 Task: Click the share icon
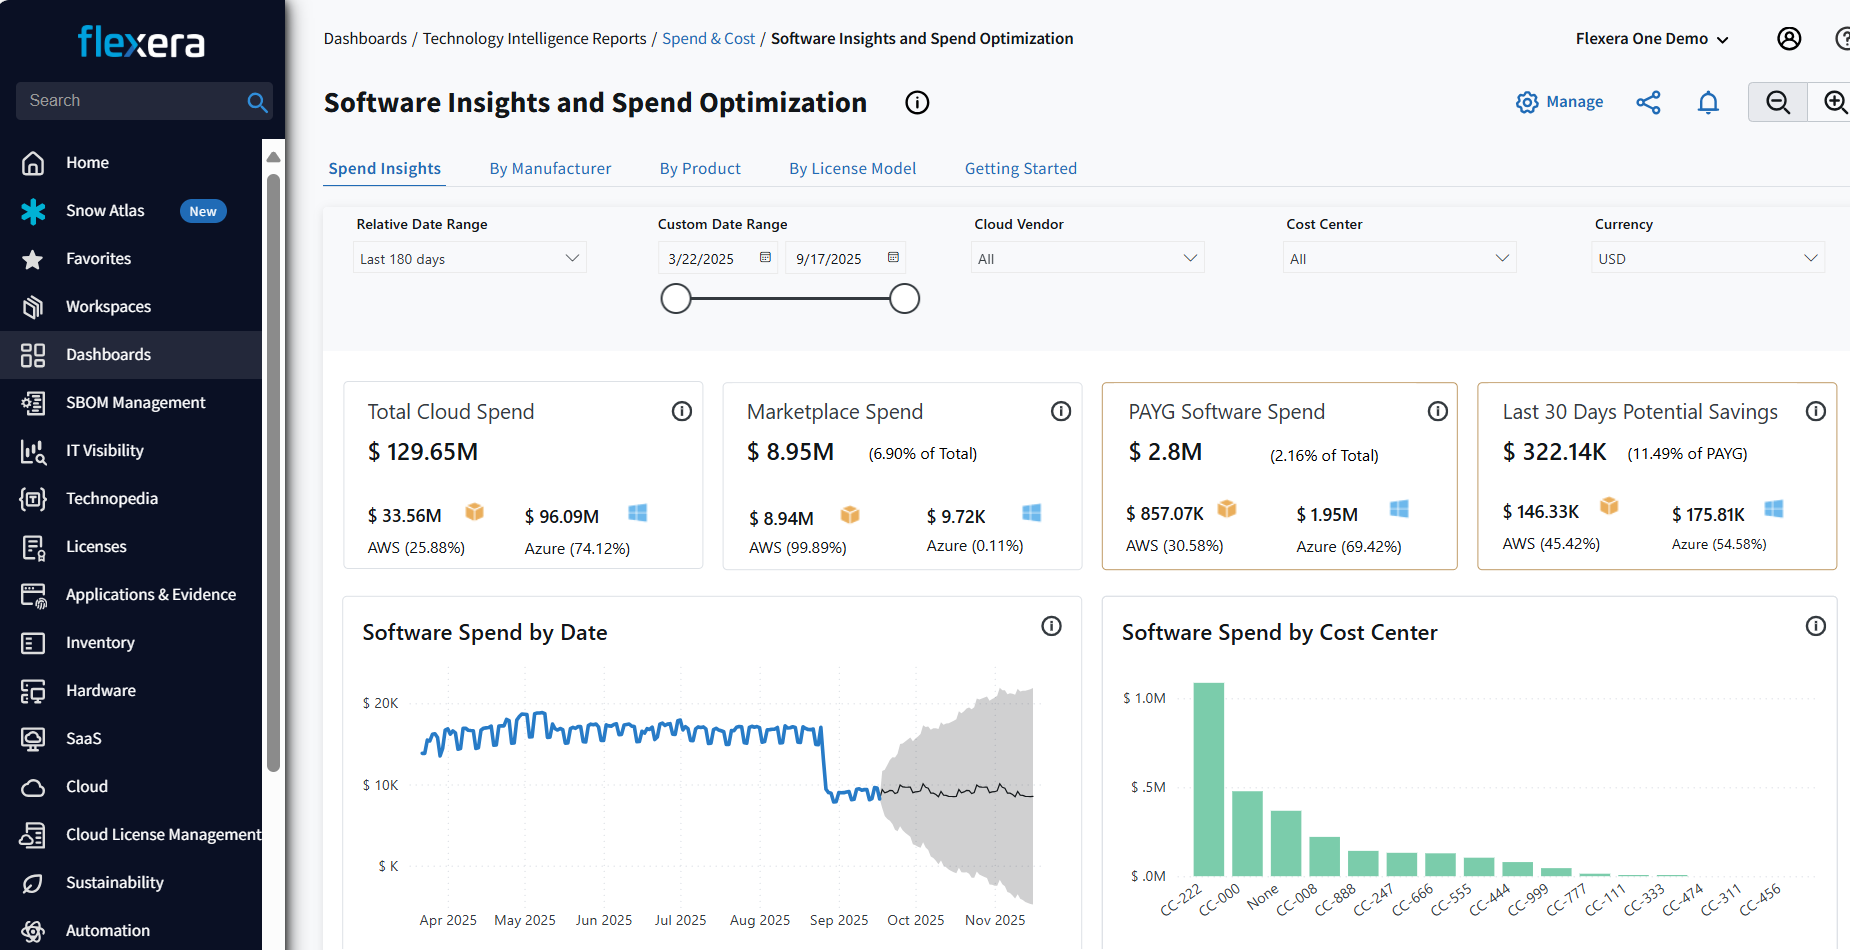(1648, 102)
